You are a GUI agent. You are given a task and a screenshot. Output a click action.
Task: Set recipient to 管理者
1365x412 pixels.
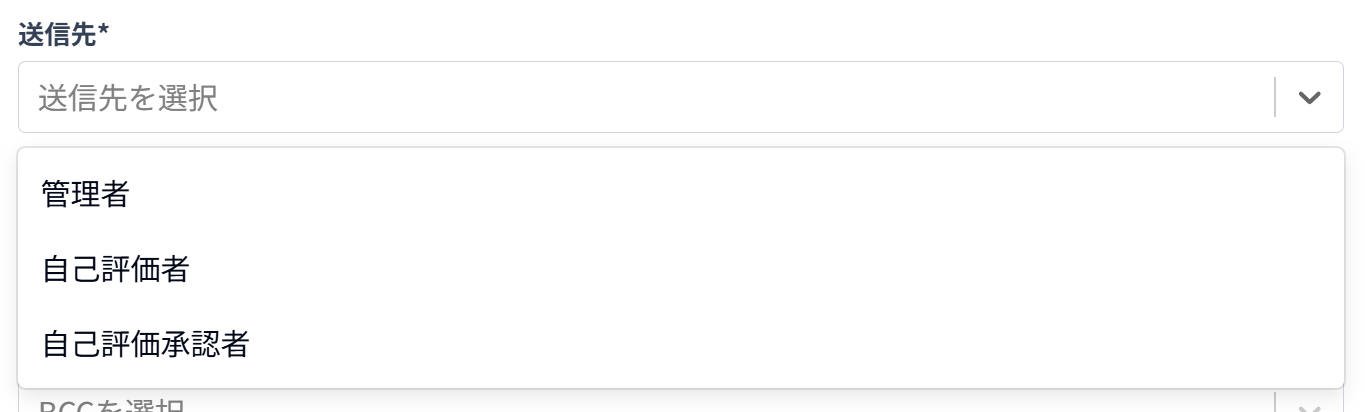click(x=86, y=194)
